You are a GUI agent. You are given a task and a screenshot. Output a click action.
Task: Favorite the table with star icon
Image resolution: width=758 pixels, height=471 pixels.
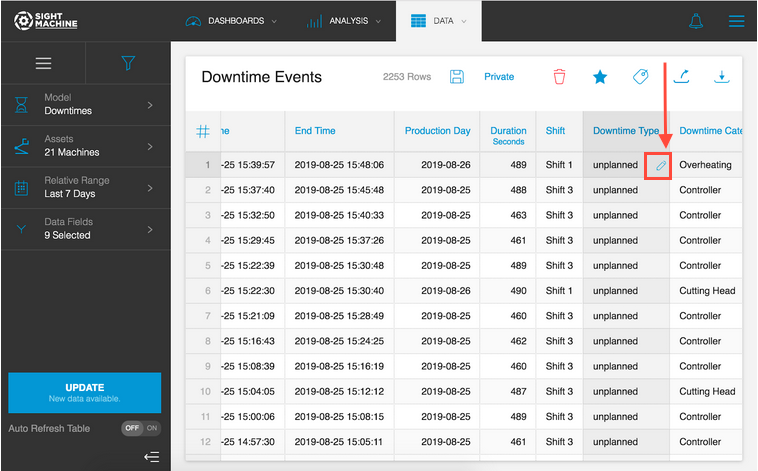click(600, 77)
